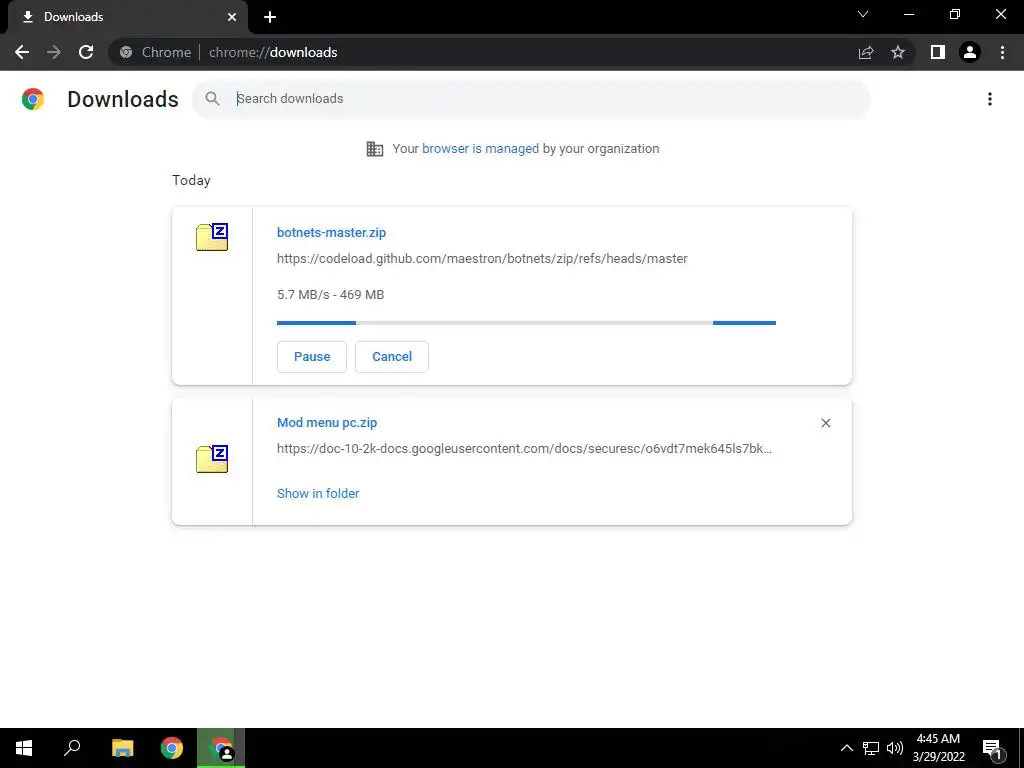Click the search magnifier icon
The image size is (1024, 768).
(212, 99)
